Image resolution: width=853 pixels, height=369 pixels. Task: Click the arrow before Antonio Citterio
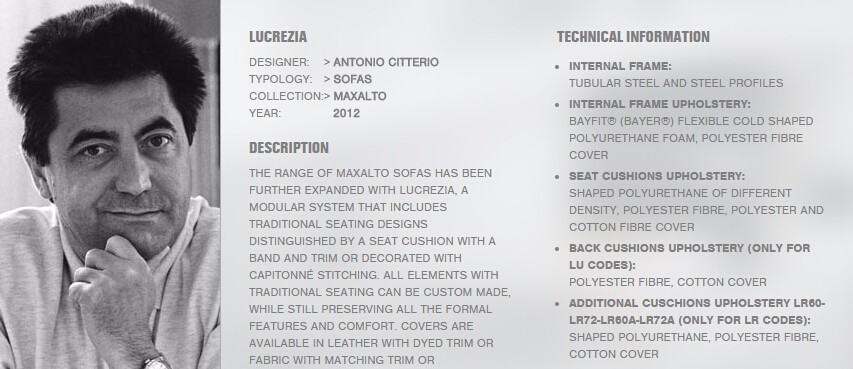(x=327, y=62)
